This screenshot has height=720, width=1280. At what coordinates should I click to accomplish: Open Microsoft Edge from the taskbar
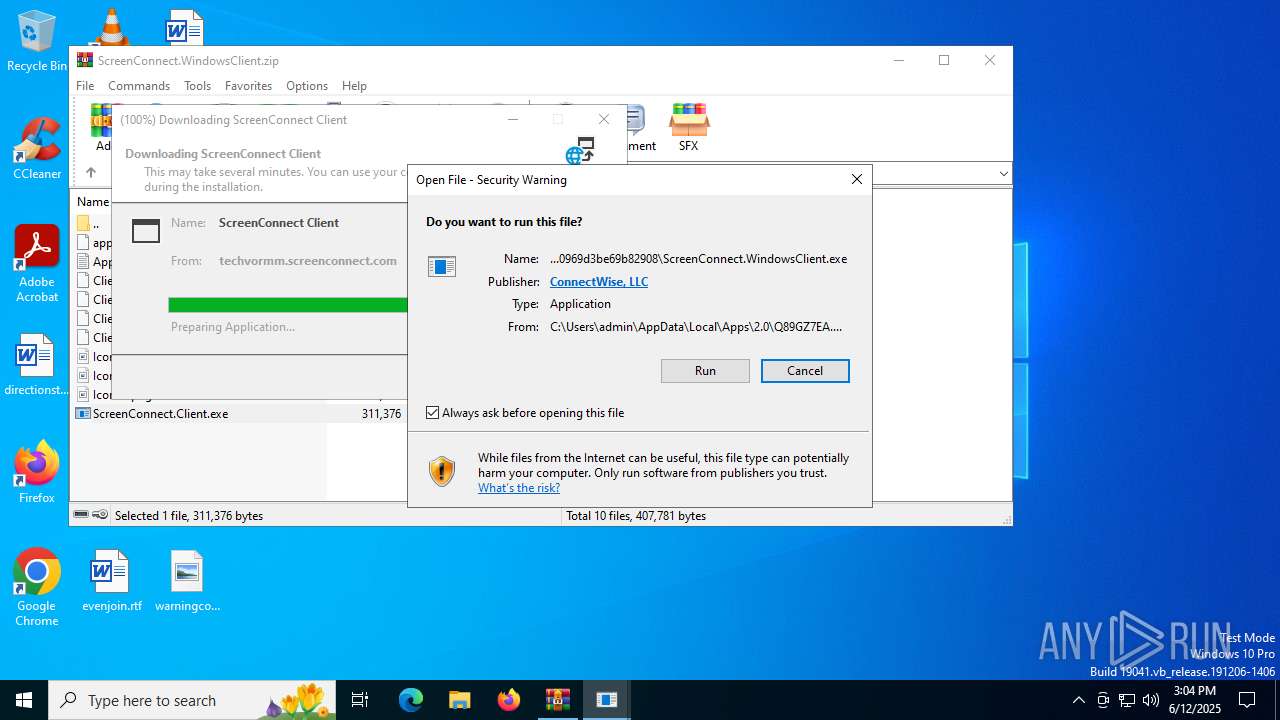(411, 700)
